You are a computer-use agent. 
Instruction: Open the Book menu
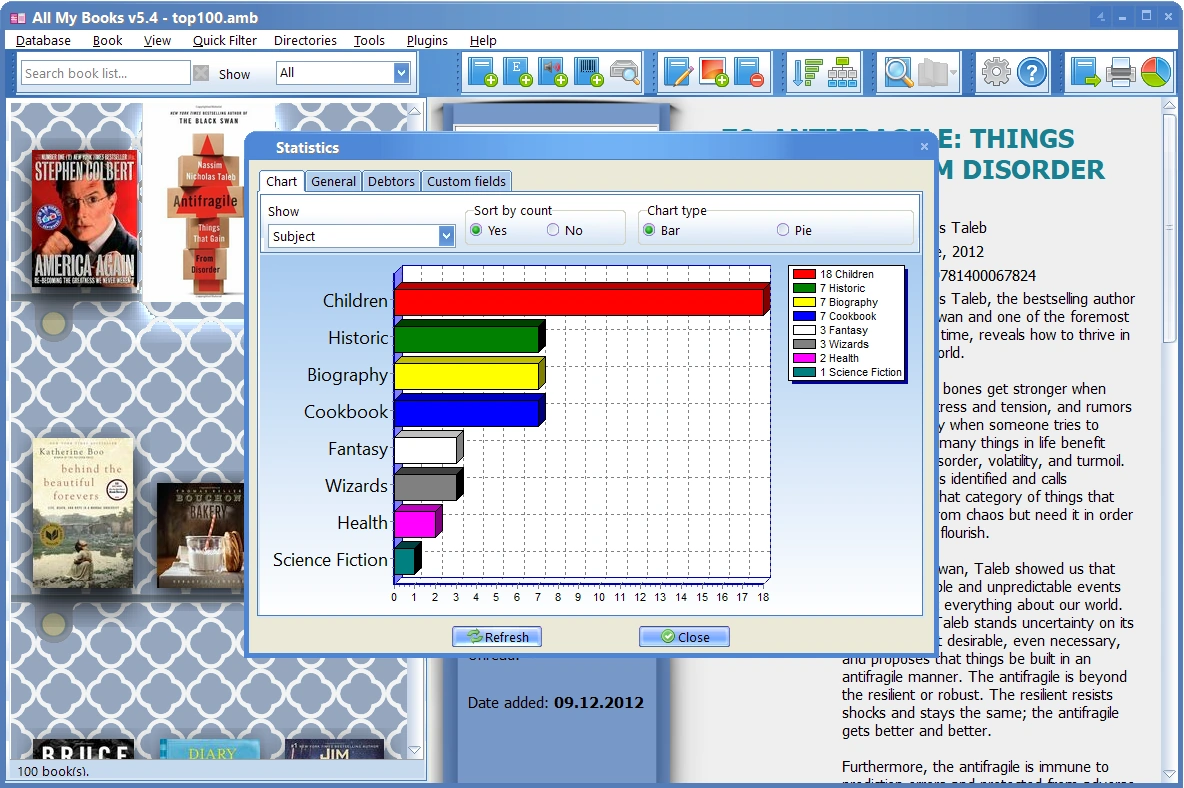coord(107,41)
